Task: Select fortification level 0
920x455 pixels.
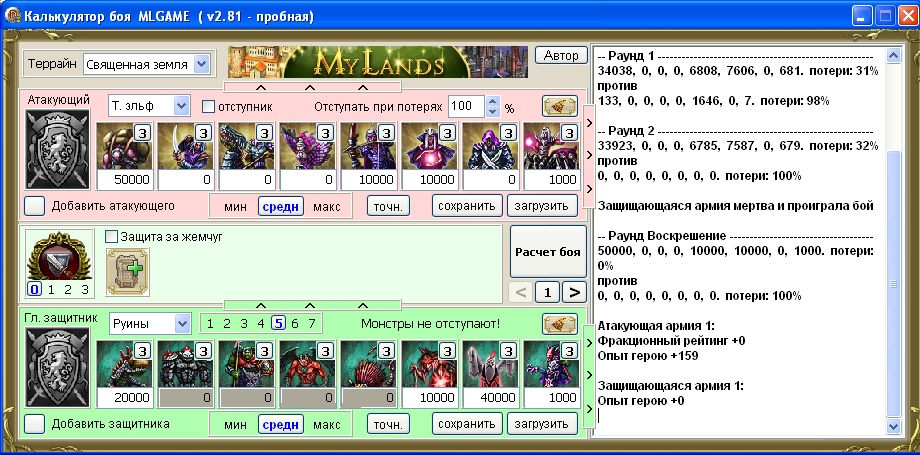Action: pyautogui.click(x=35, y=289)
